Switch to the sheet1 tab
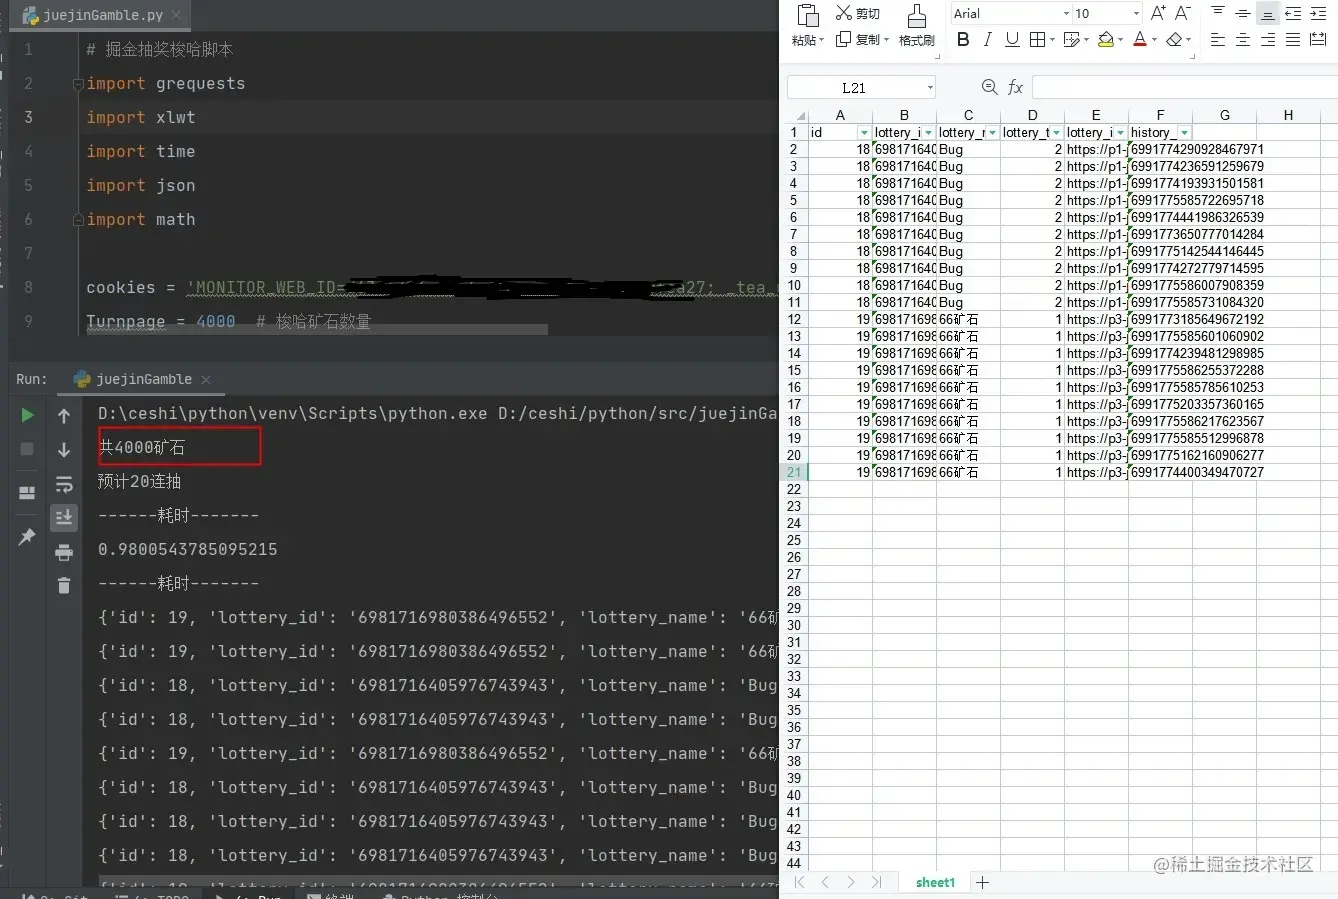1338x899 pixels. [935, 882]
